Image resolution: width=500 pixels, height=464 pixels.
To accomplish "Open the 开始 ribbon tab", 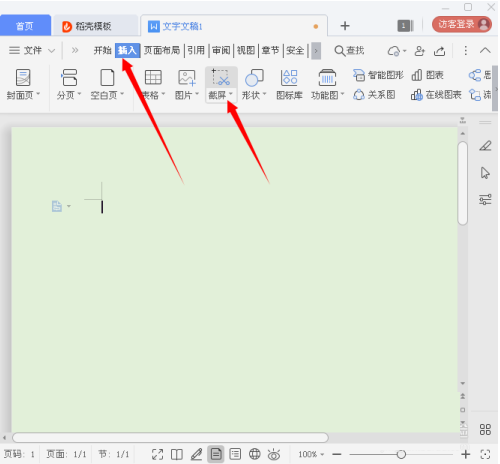I will (102, 51).
